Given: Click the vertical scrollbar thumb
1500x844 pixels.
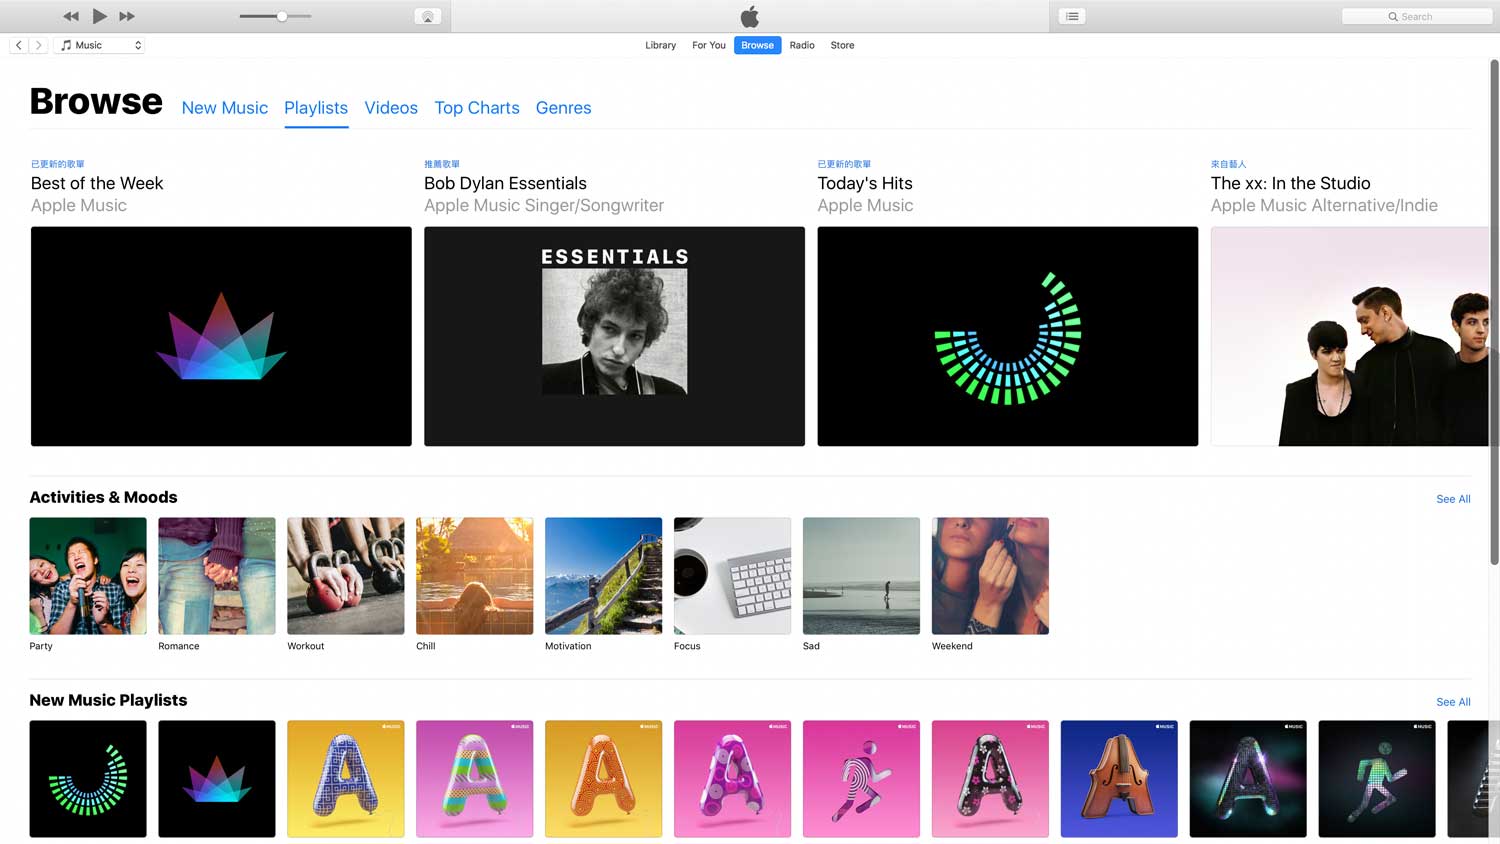Looking at the screenshot, I should (x=1494, y=312).
